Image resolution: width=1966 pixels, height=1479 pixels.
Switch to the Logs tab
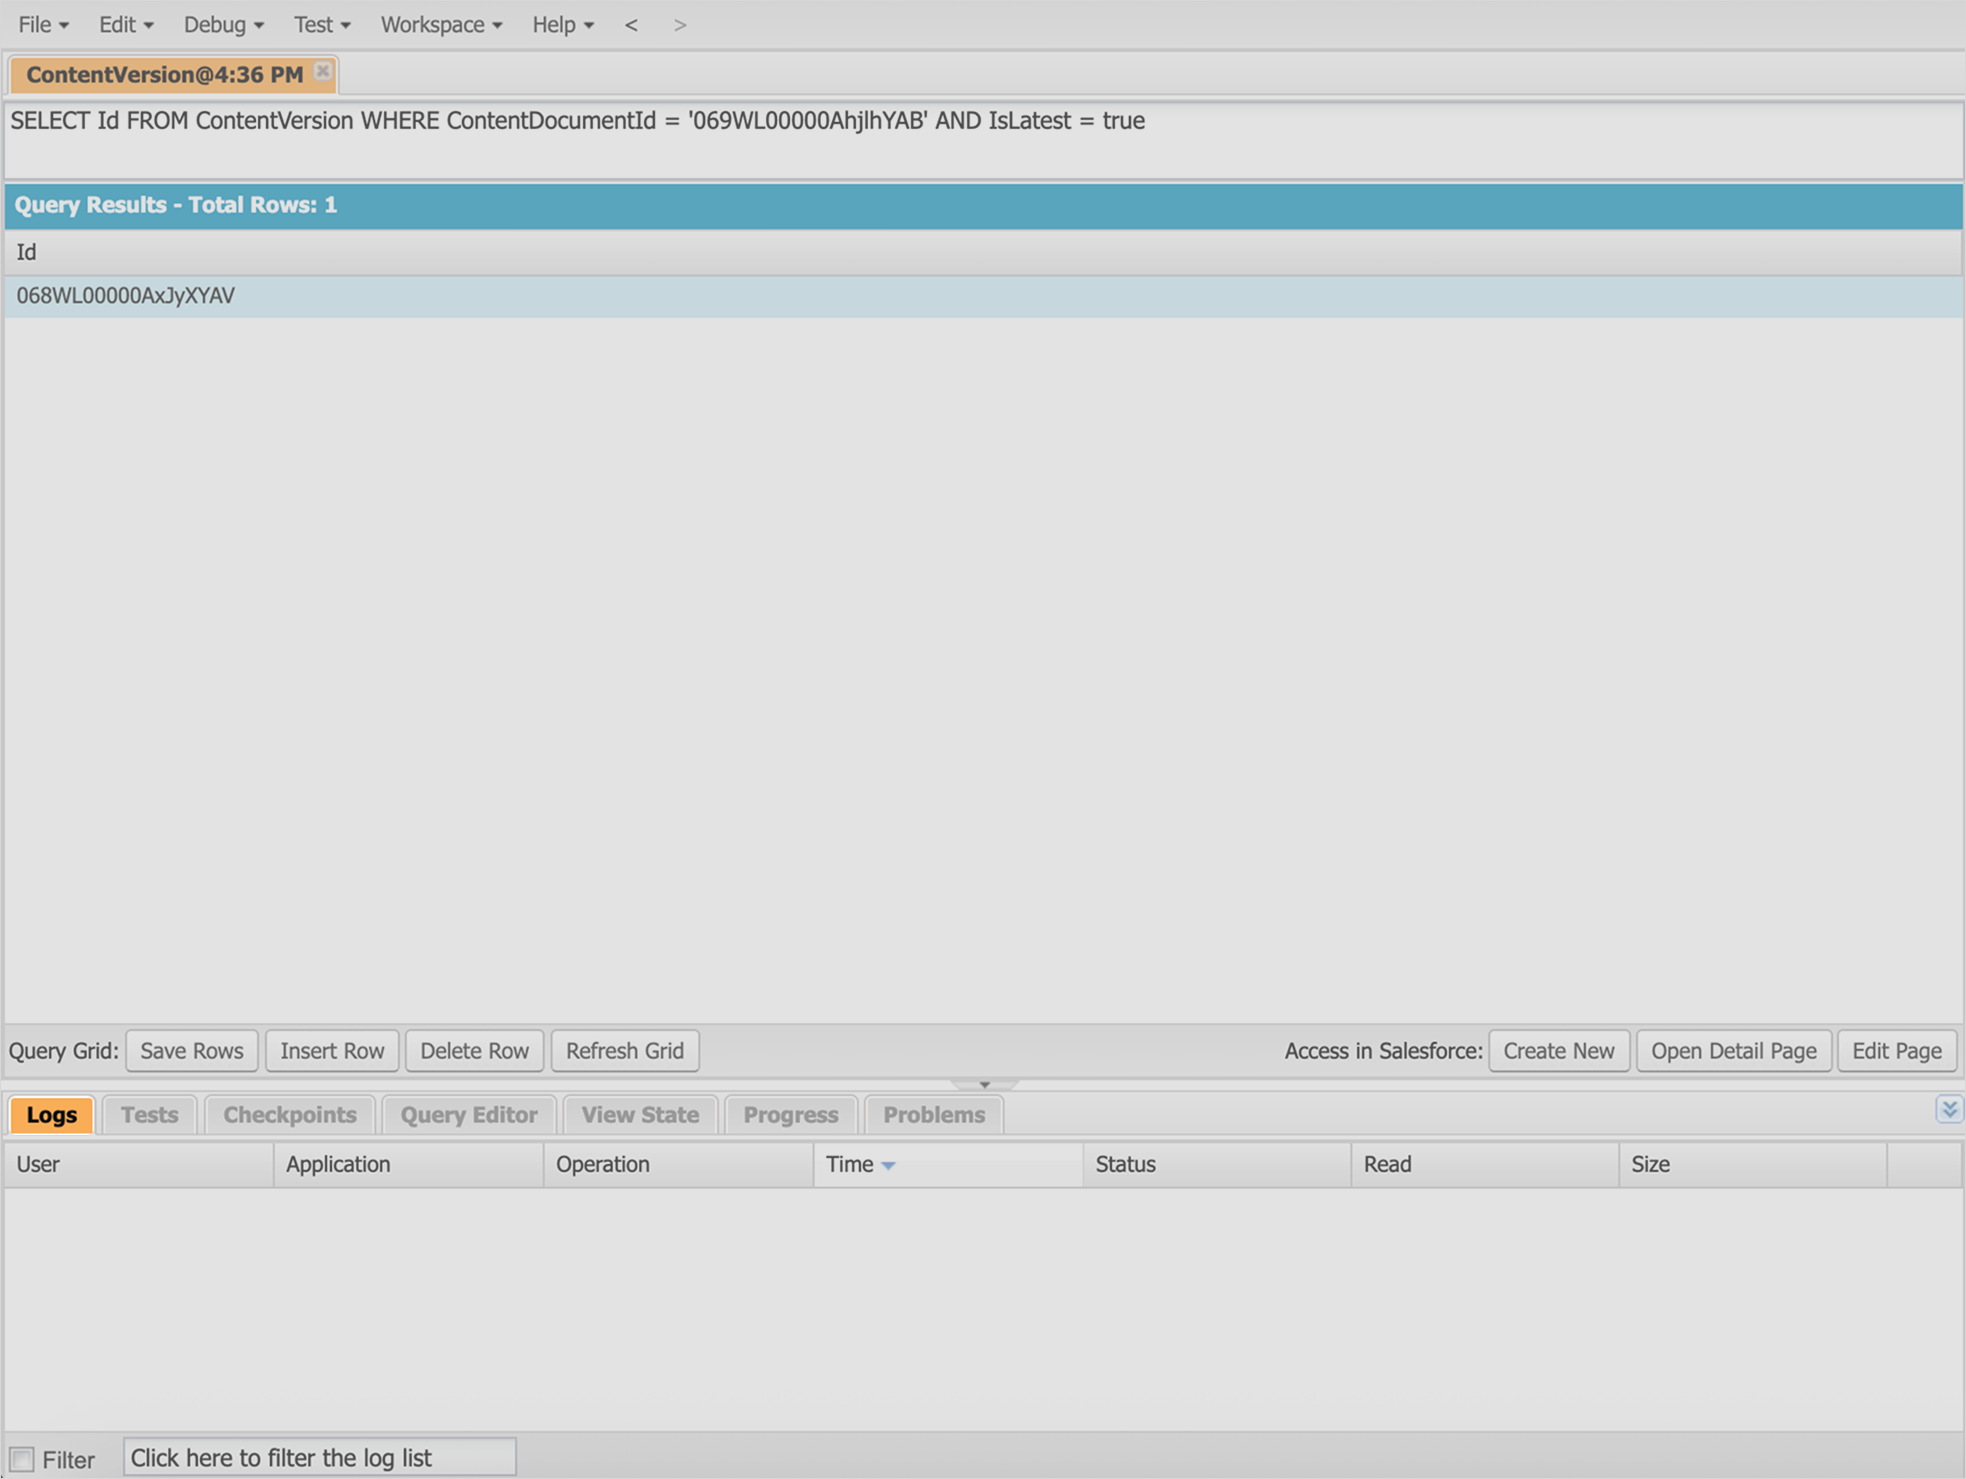52,1115
